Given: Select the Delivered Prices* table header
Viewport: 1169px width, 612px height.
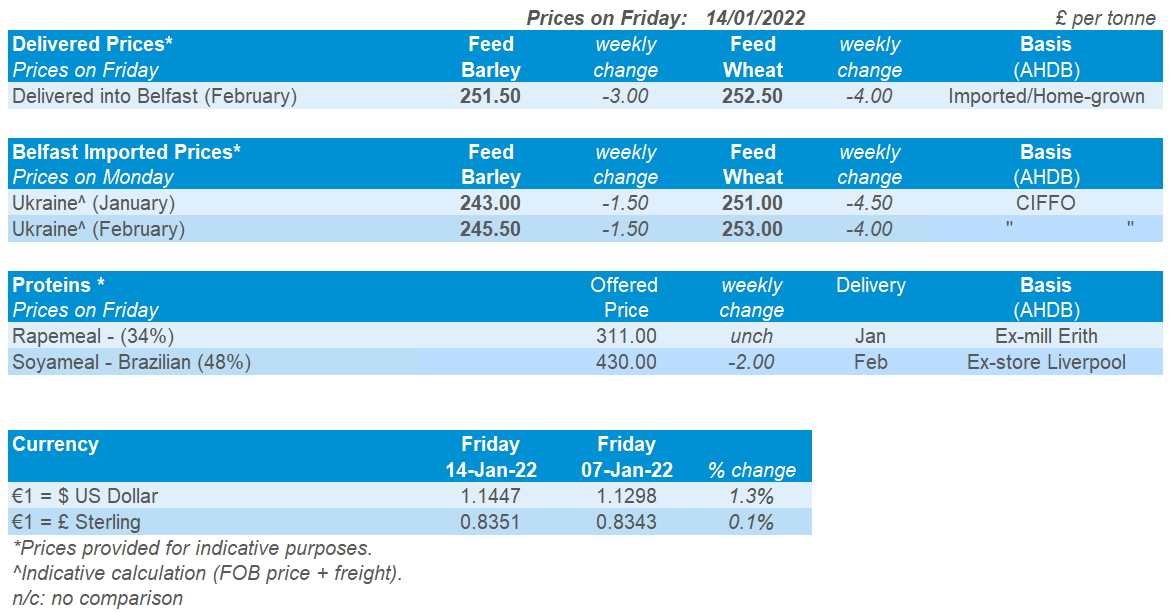Looking at the screenshot, I should click(92, 44).
